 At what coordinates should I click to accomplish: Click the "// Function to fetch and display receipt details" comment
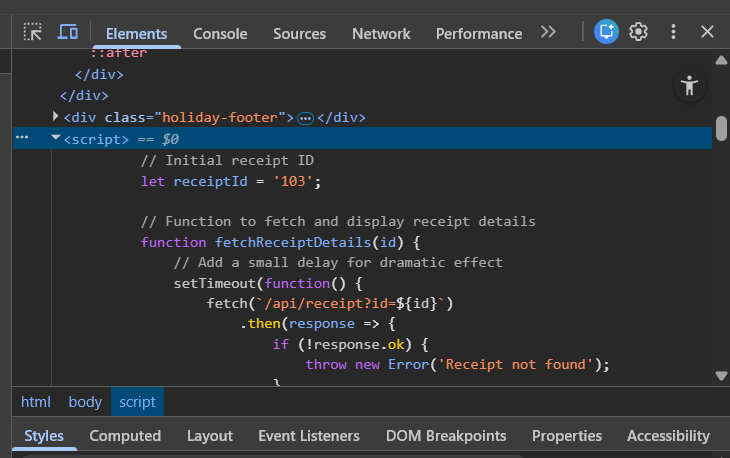pyautogui.click(x=338, y=222)
